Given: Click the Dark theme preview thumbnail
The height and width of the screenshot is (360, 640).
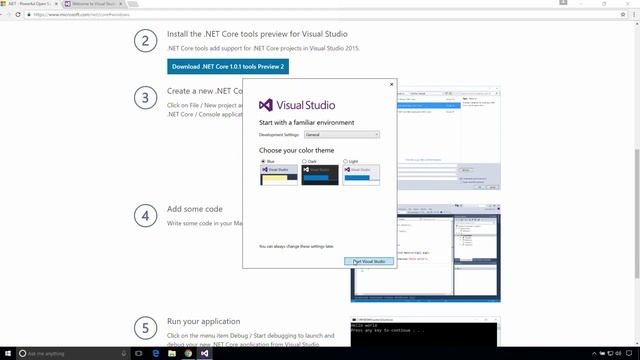Looking at the screenshot, I should (x=320, y=175).
